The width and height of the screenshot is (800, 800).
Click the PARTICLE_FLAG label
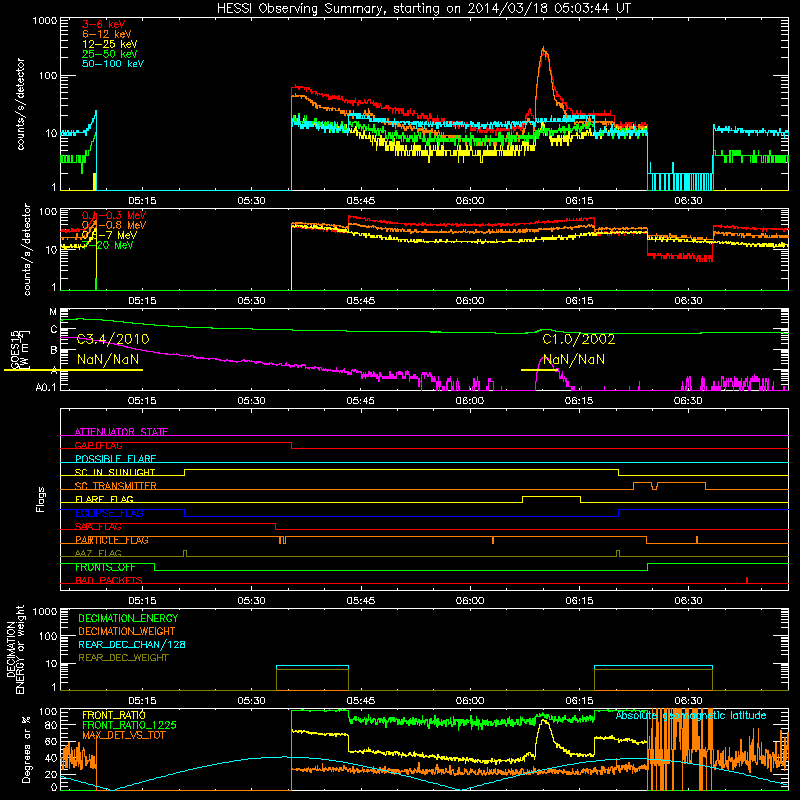[x=112, y=540]
